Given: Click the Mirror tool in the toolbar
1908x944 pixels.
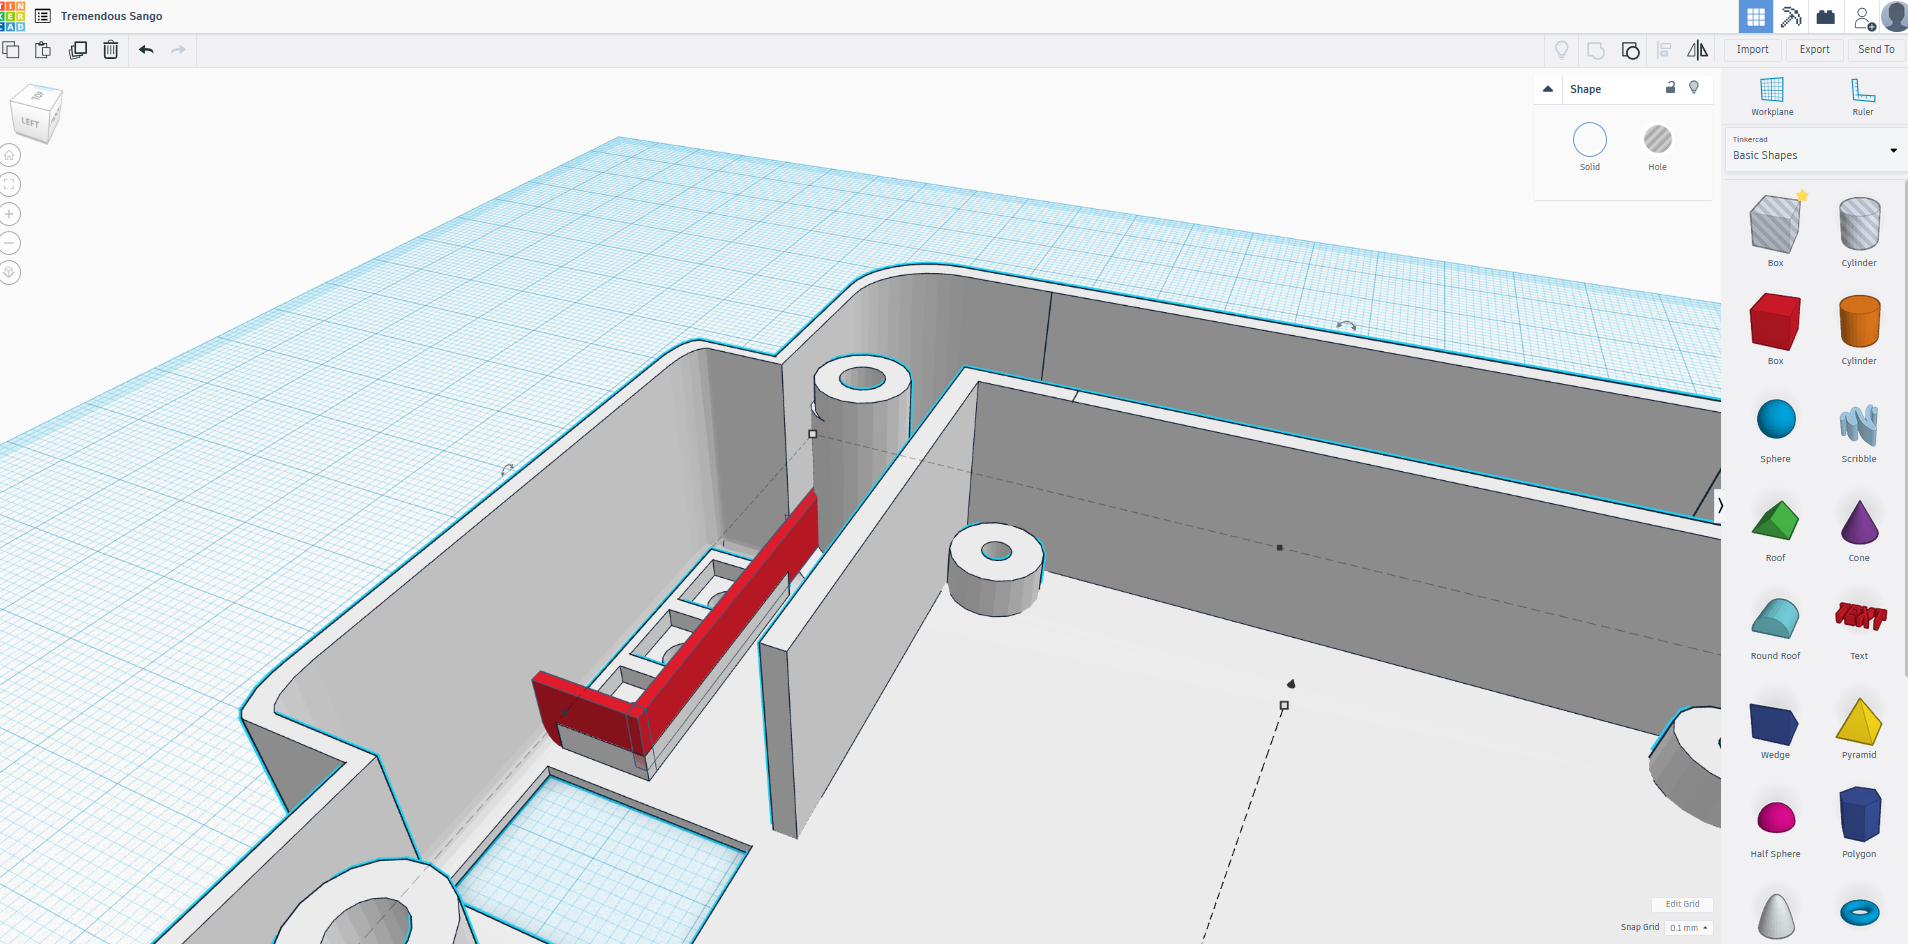Looking at the screenshot, I should click(1697, 49).
